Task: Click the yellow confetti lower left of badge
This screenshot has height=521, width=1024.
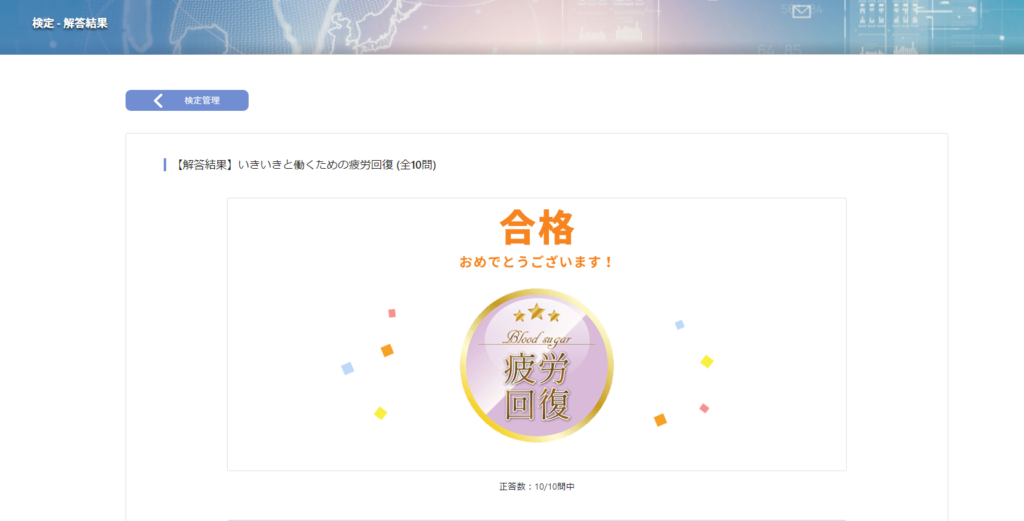Action: pyautogui.click(x=381, y=413)
